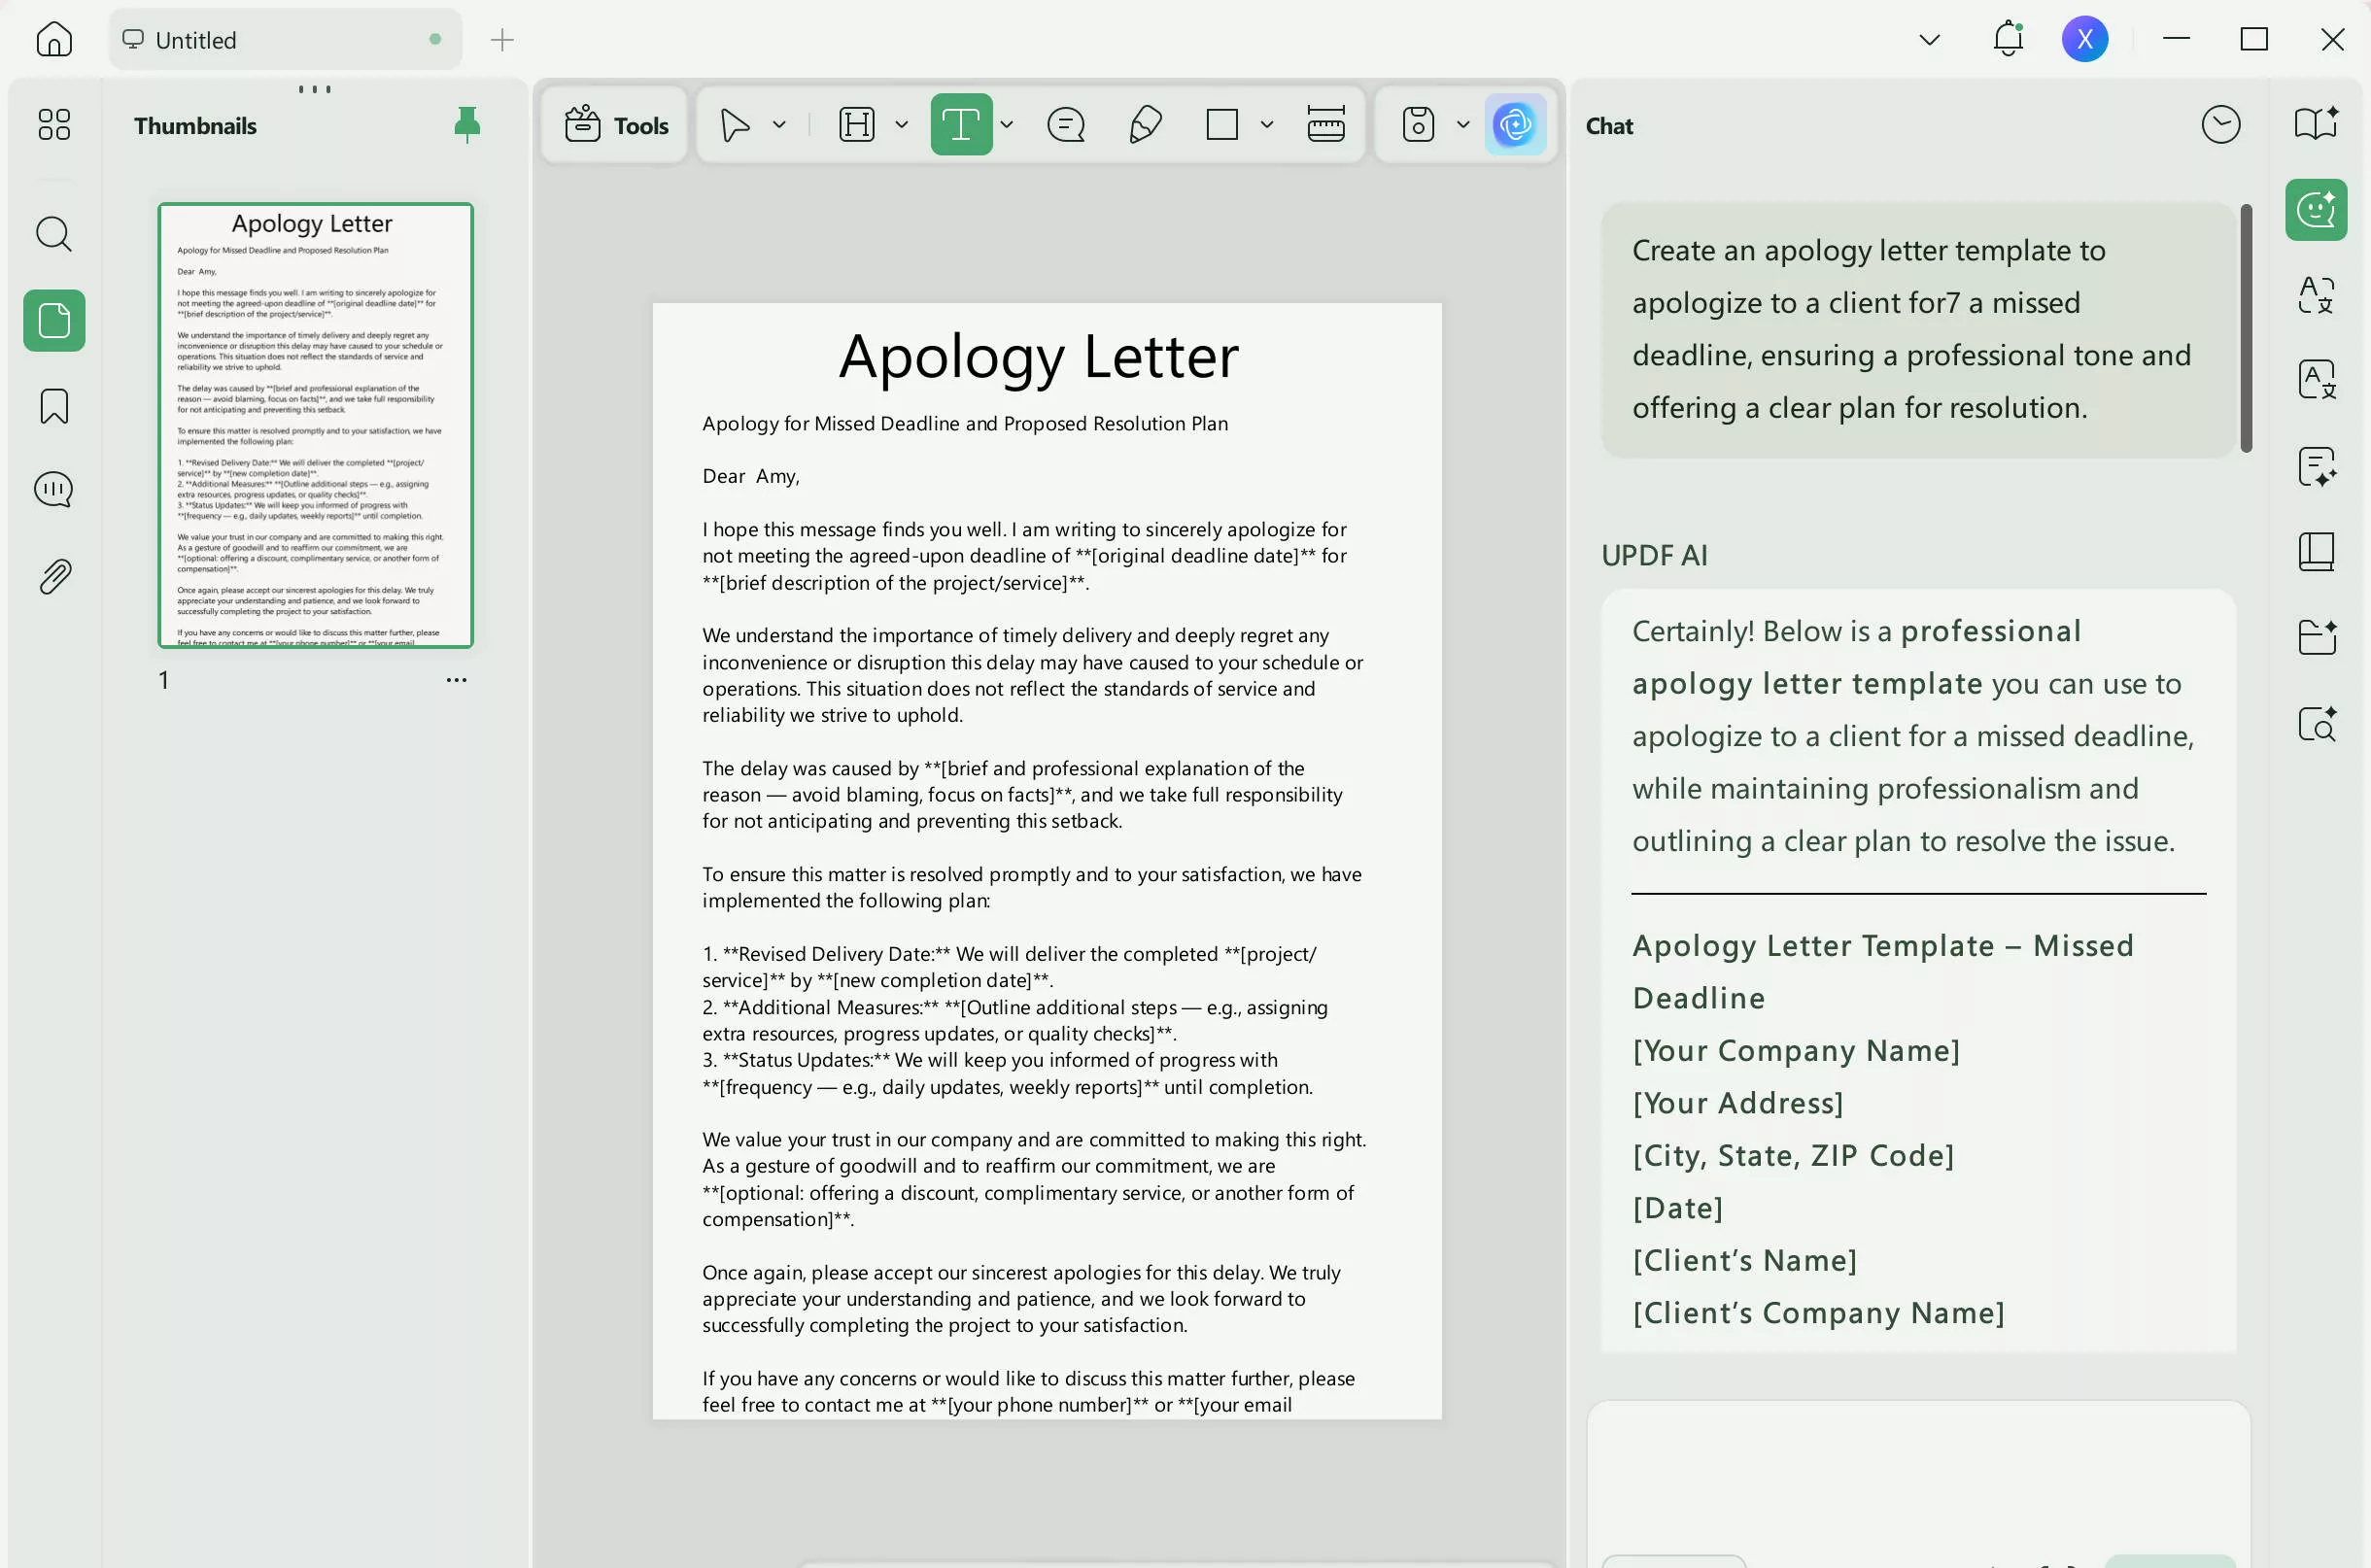Viewport: 2371px width, 1568px height.
Task: Select page 1 thumbnail of Apology Letter
Action: (x=315, y=424)
